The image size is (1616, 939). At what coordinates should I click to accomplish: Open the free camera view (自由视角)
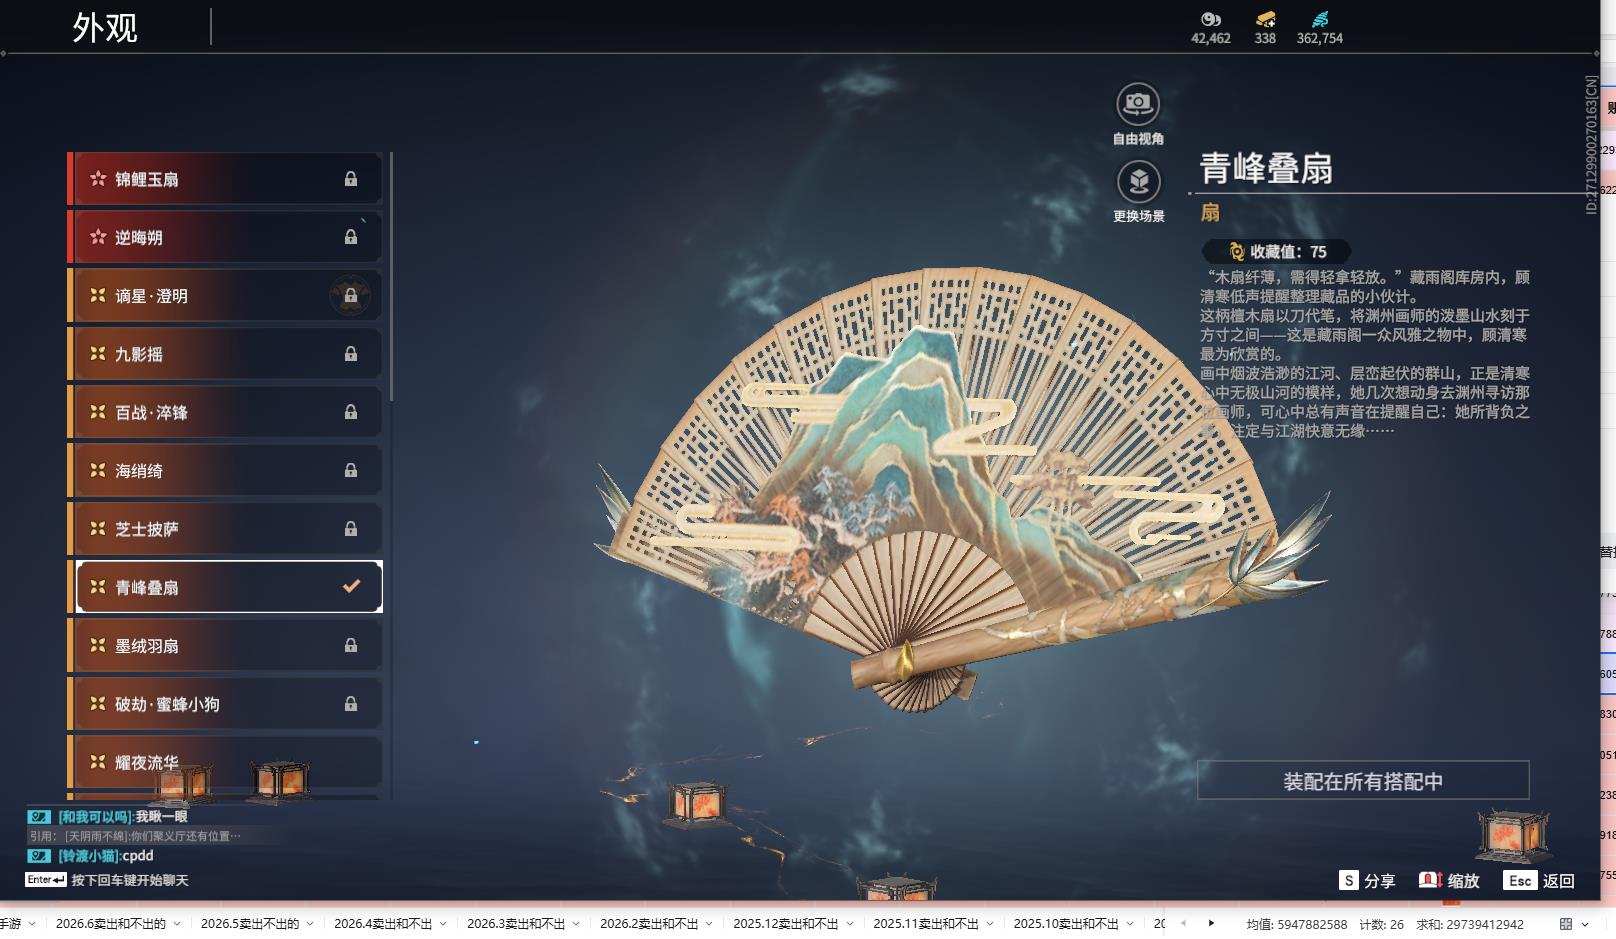tap(1138, 104)
